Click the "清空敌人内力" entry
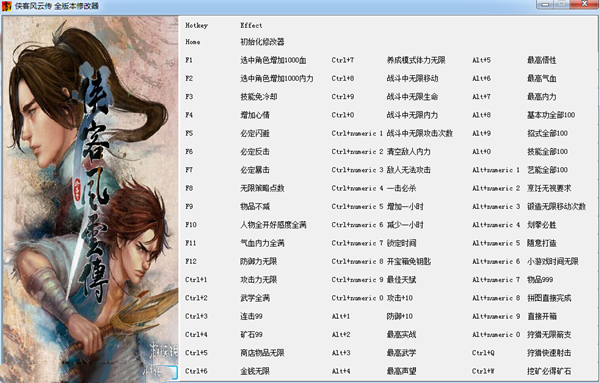The height and width of the screenshot is (383, 600). [409, 152]
